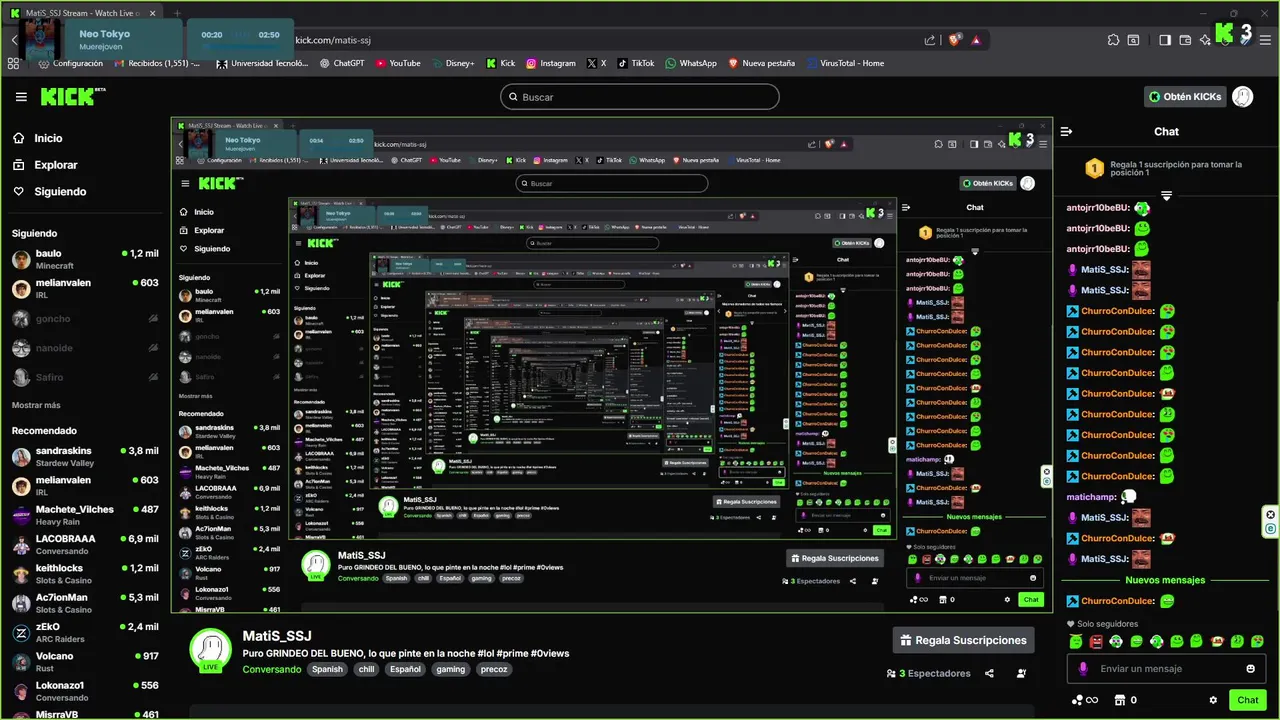Click the browser address bar URL
The height and width of the screenshot is (720, 1280).
click(x=333, y=40)
